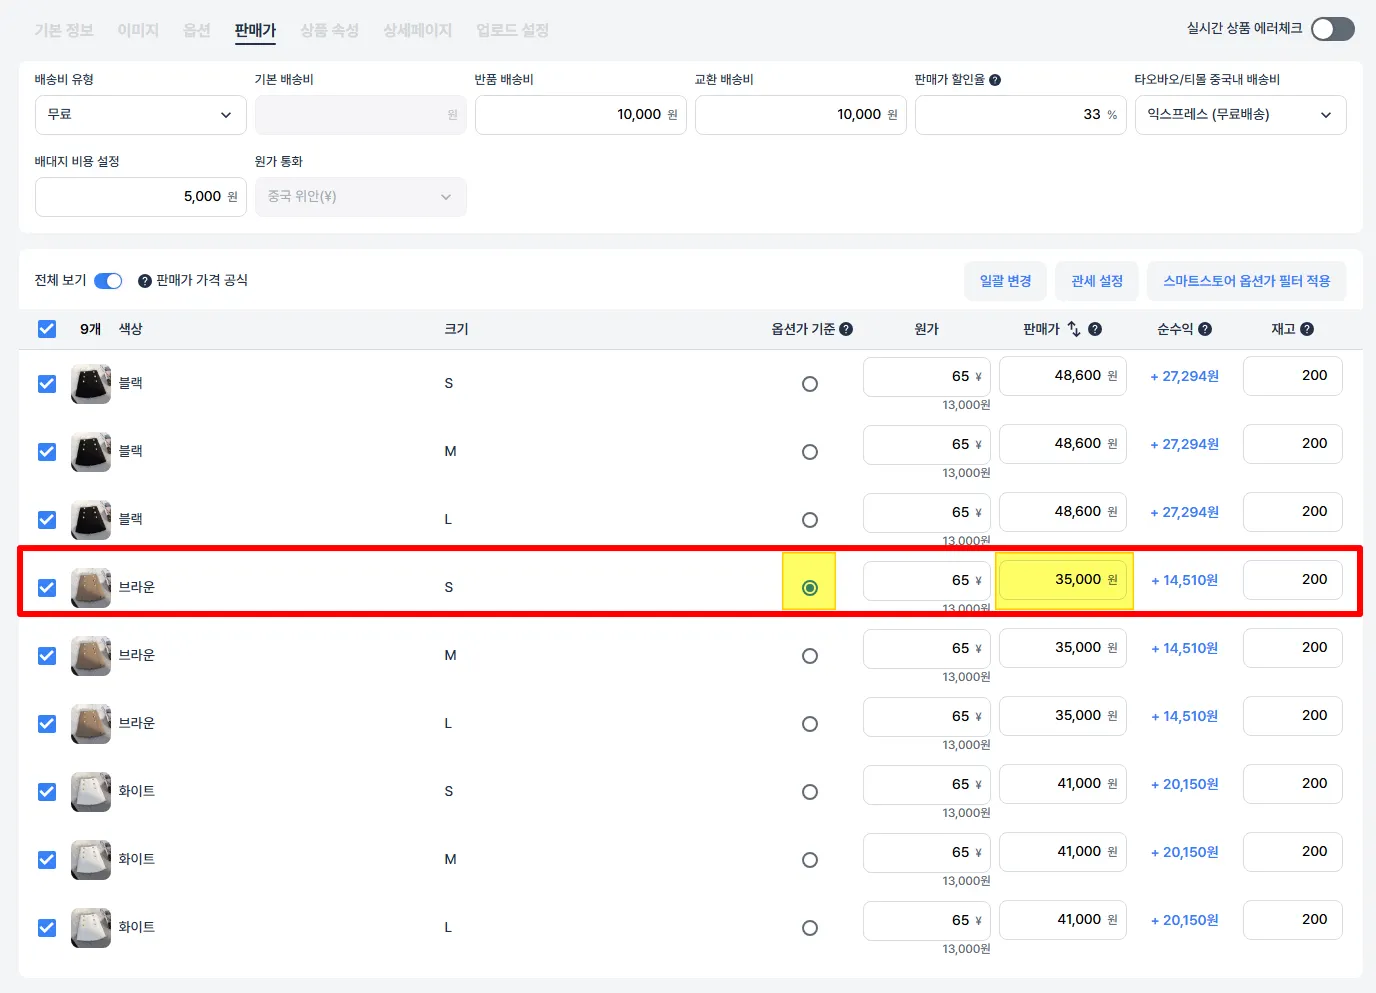This screenshot has width=1376, height=993.
Task: Select 블랙 M as the 옵션가 기준 radio
Action: (x=810, y=452)
